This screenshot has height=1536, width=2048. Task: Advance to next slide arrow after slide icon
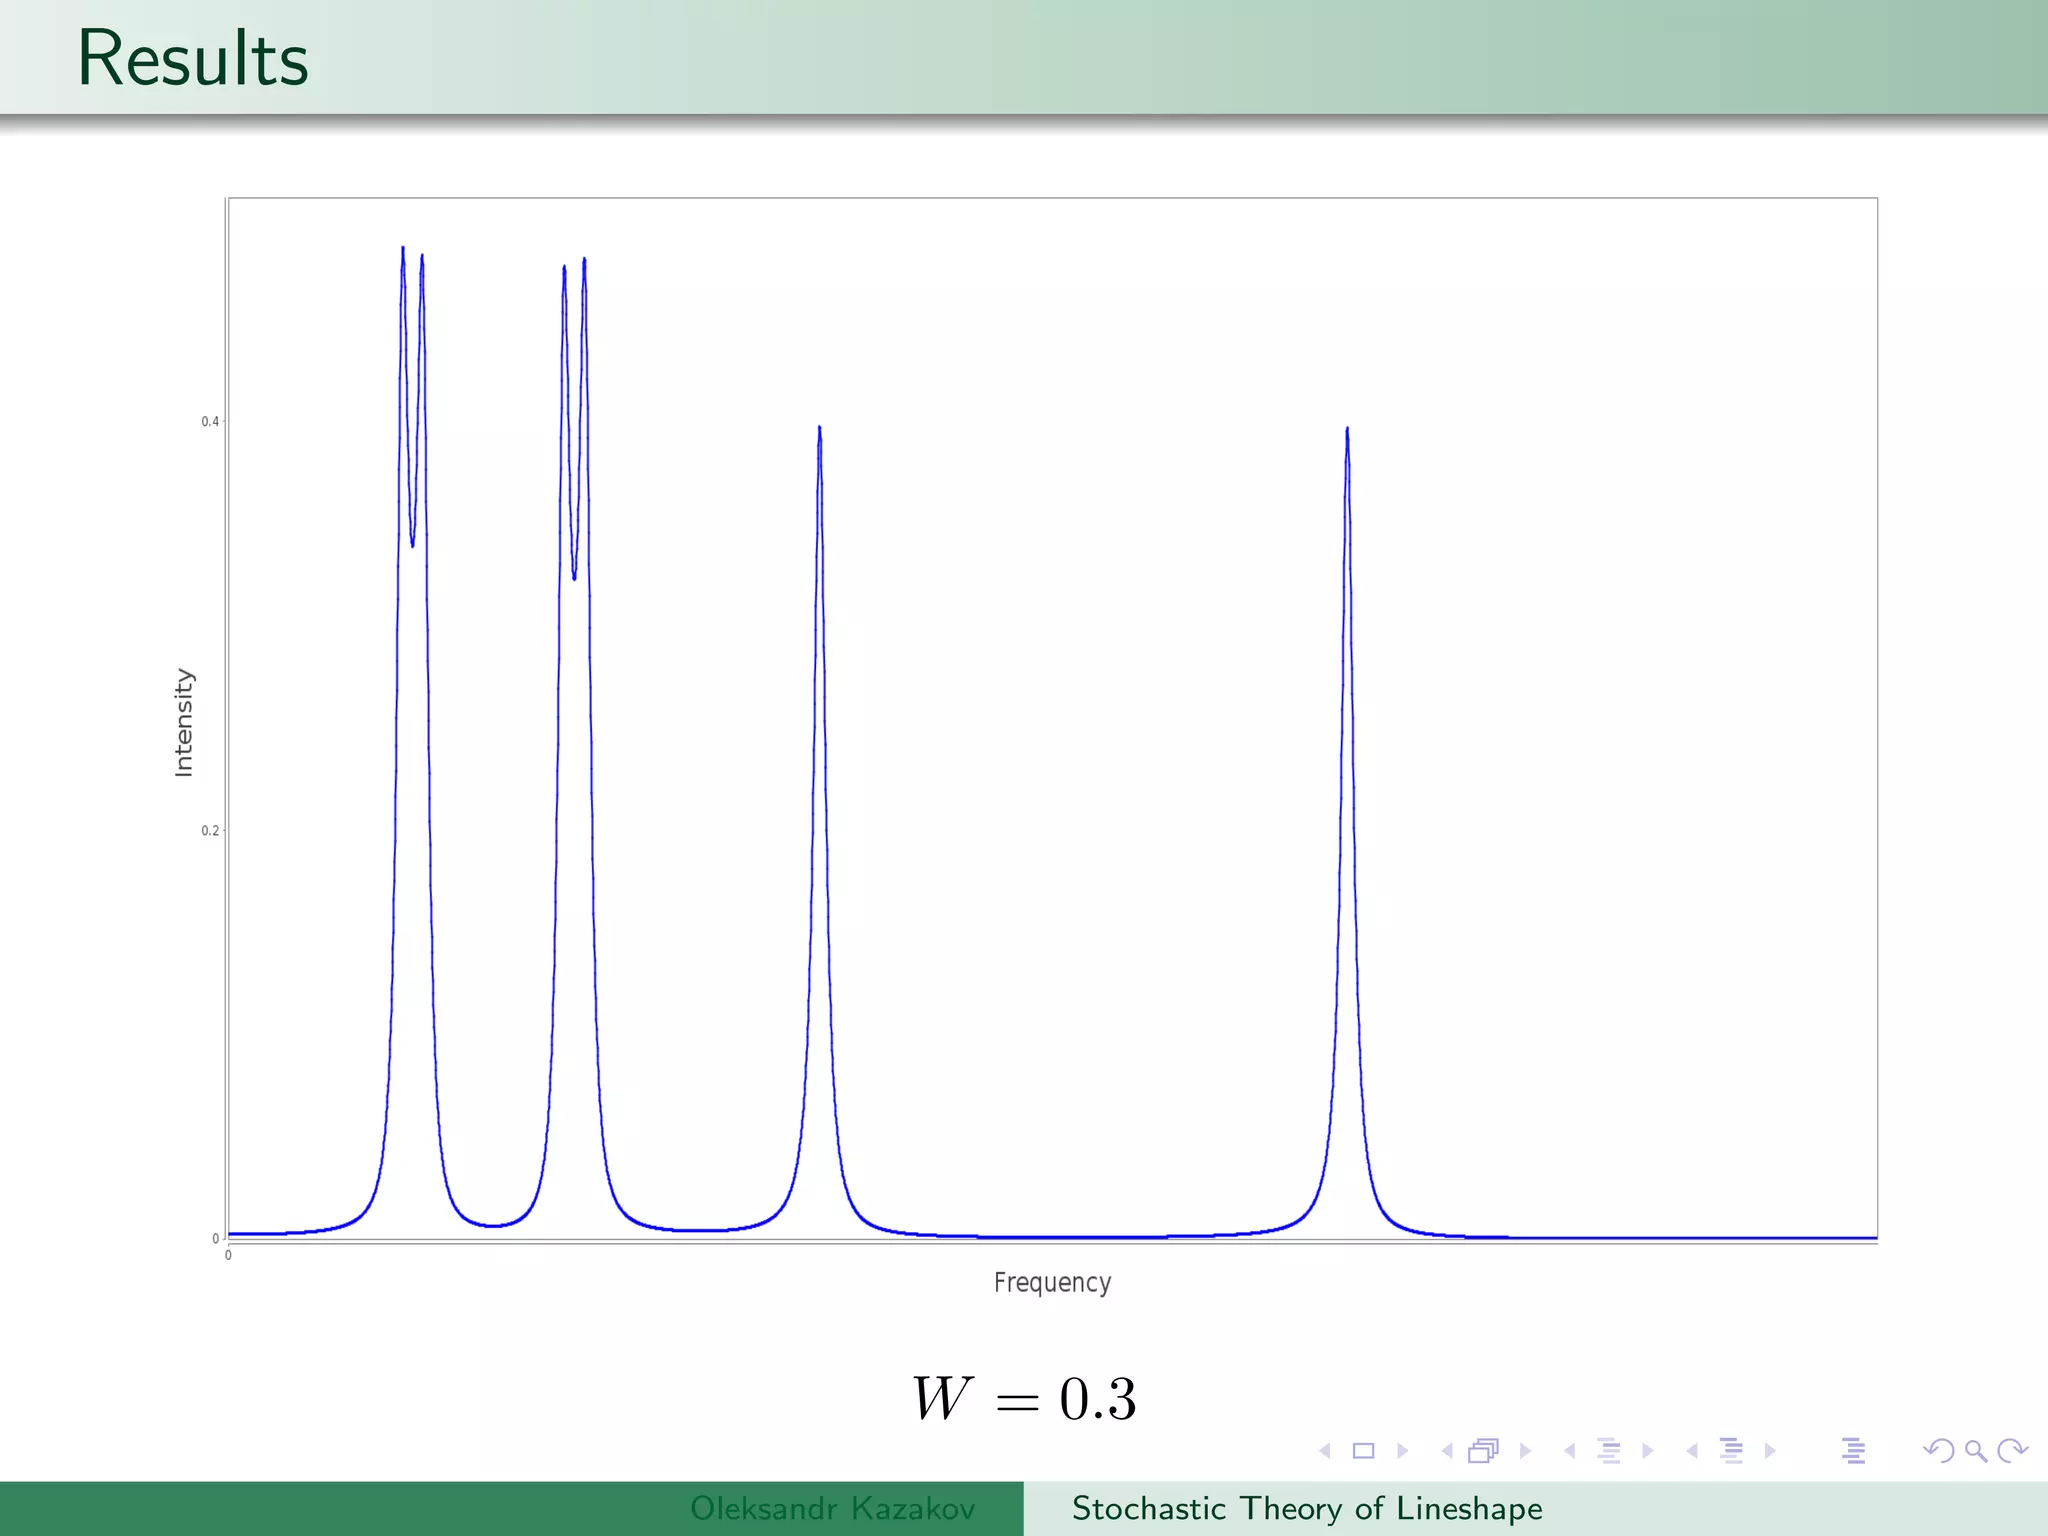coord(1402,1450)
